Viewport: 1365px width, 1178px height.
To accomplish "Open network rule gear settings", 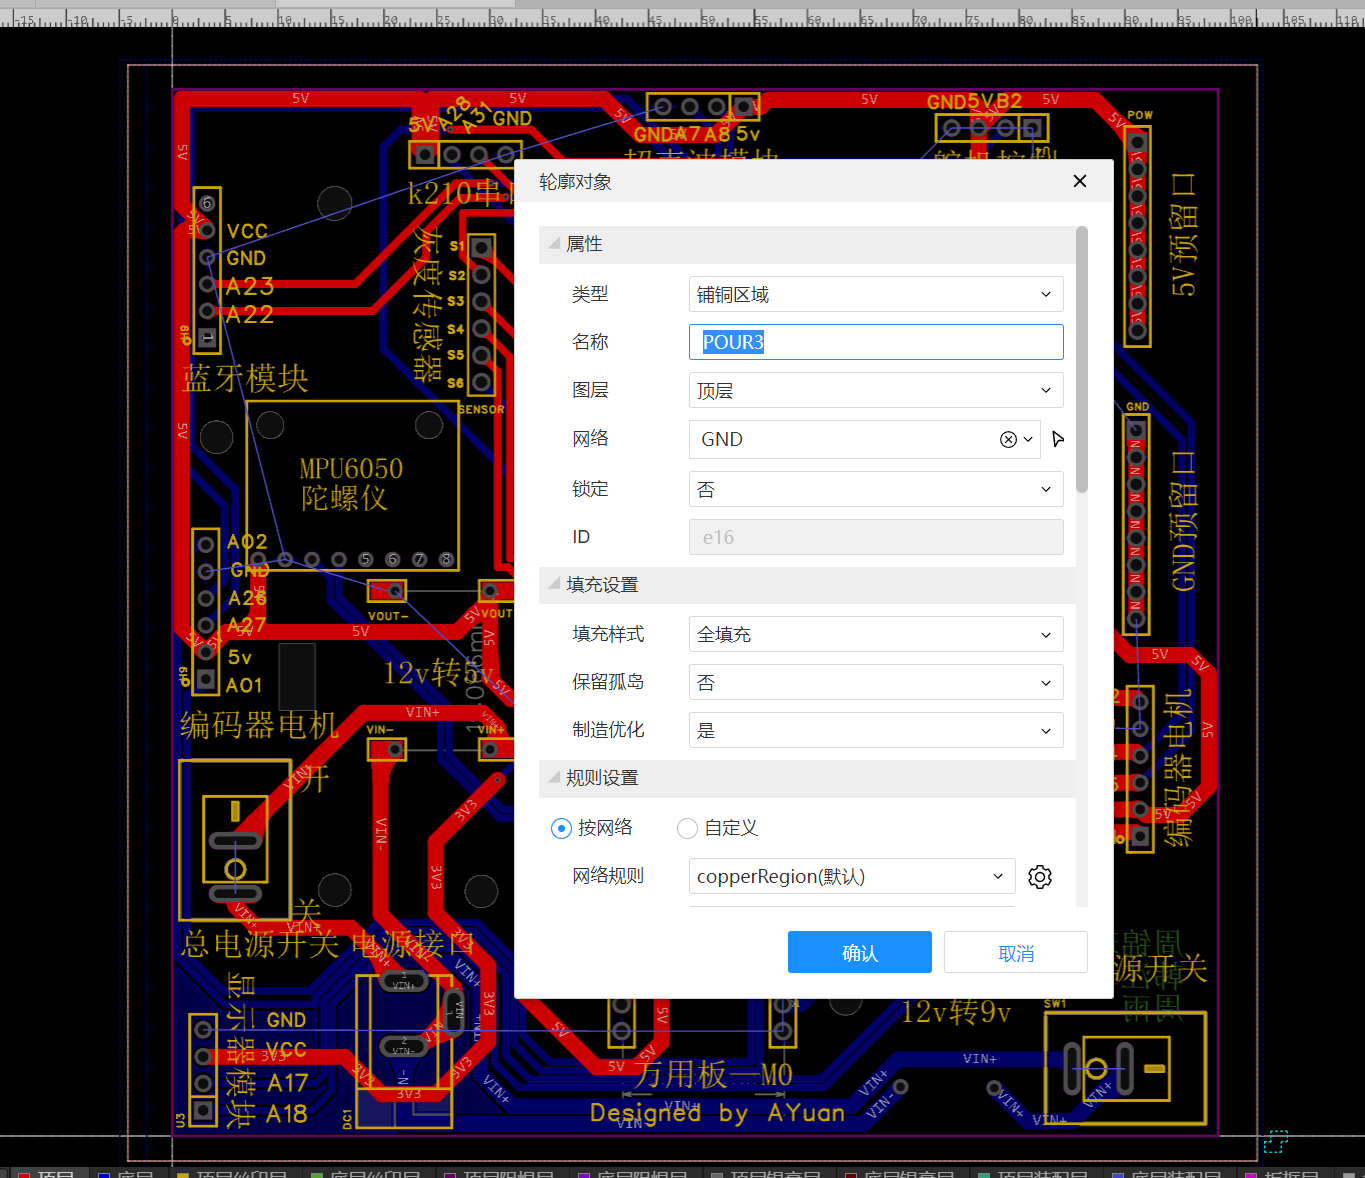I will coord(1040,877).
